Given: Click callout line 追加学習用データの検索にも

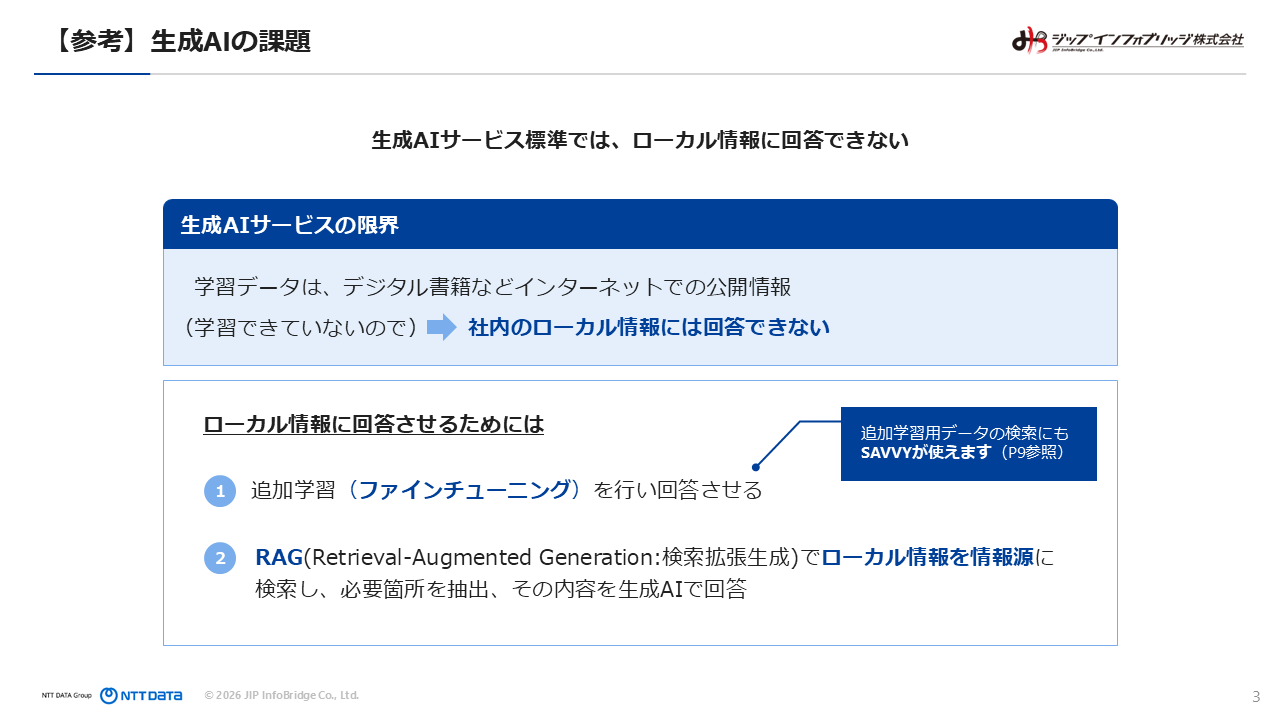Looking at the screenshot, I should click(965, 434).
